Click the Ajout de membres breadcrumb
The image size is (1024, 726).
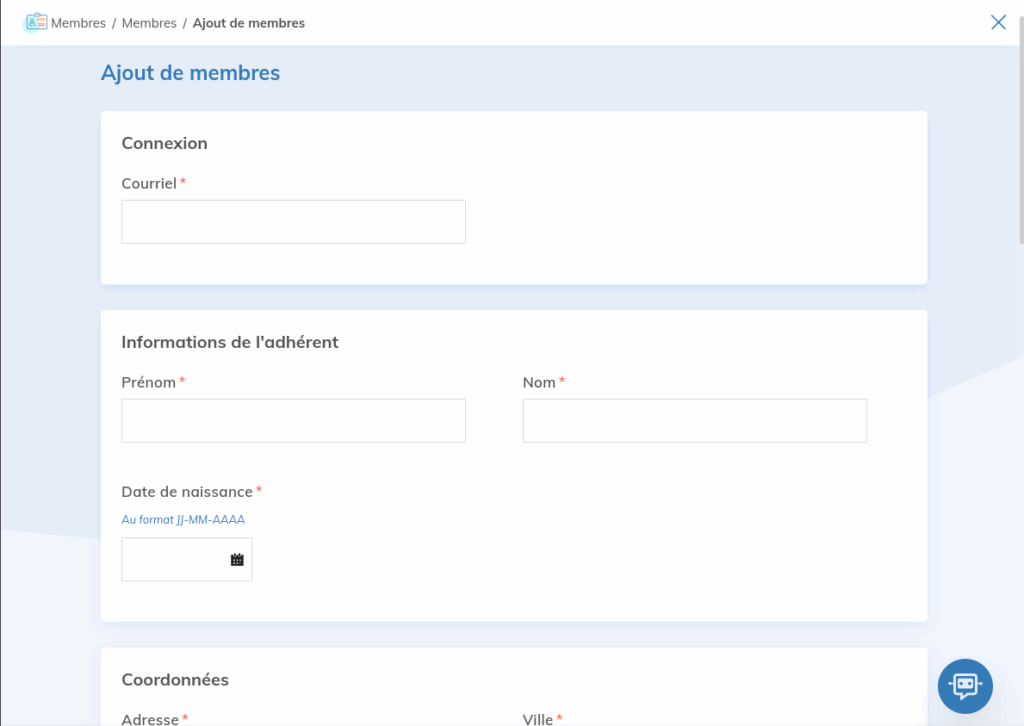point(249,23)
